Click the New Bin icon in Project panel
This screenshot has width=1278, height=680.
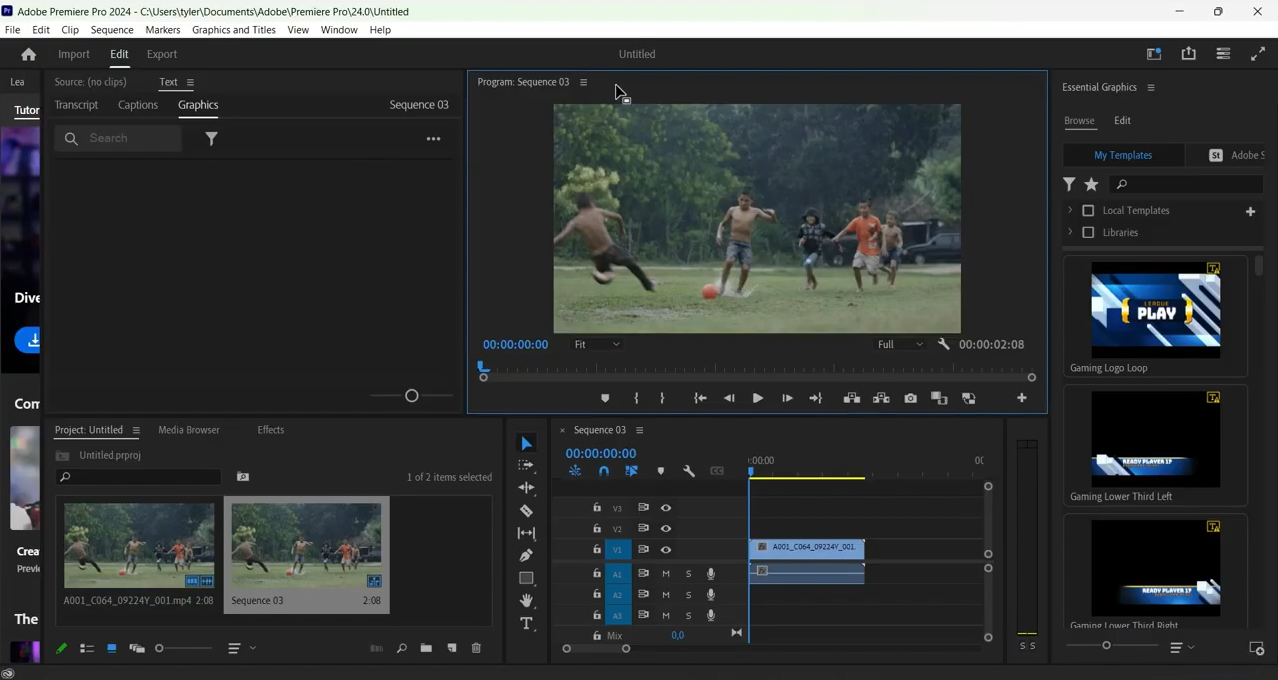point(425,648)
